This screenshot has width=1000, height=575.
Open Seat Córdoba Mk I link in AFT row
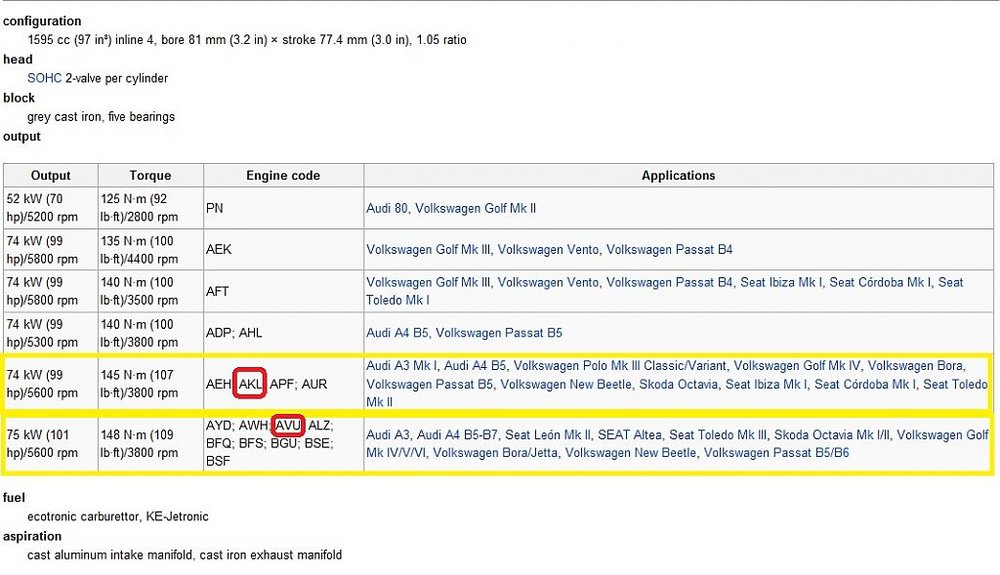pyautogui.click(x=880, y=282)
